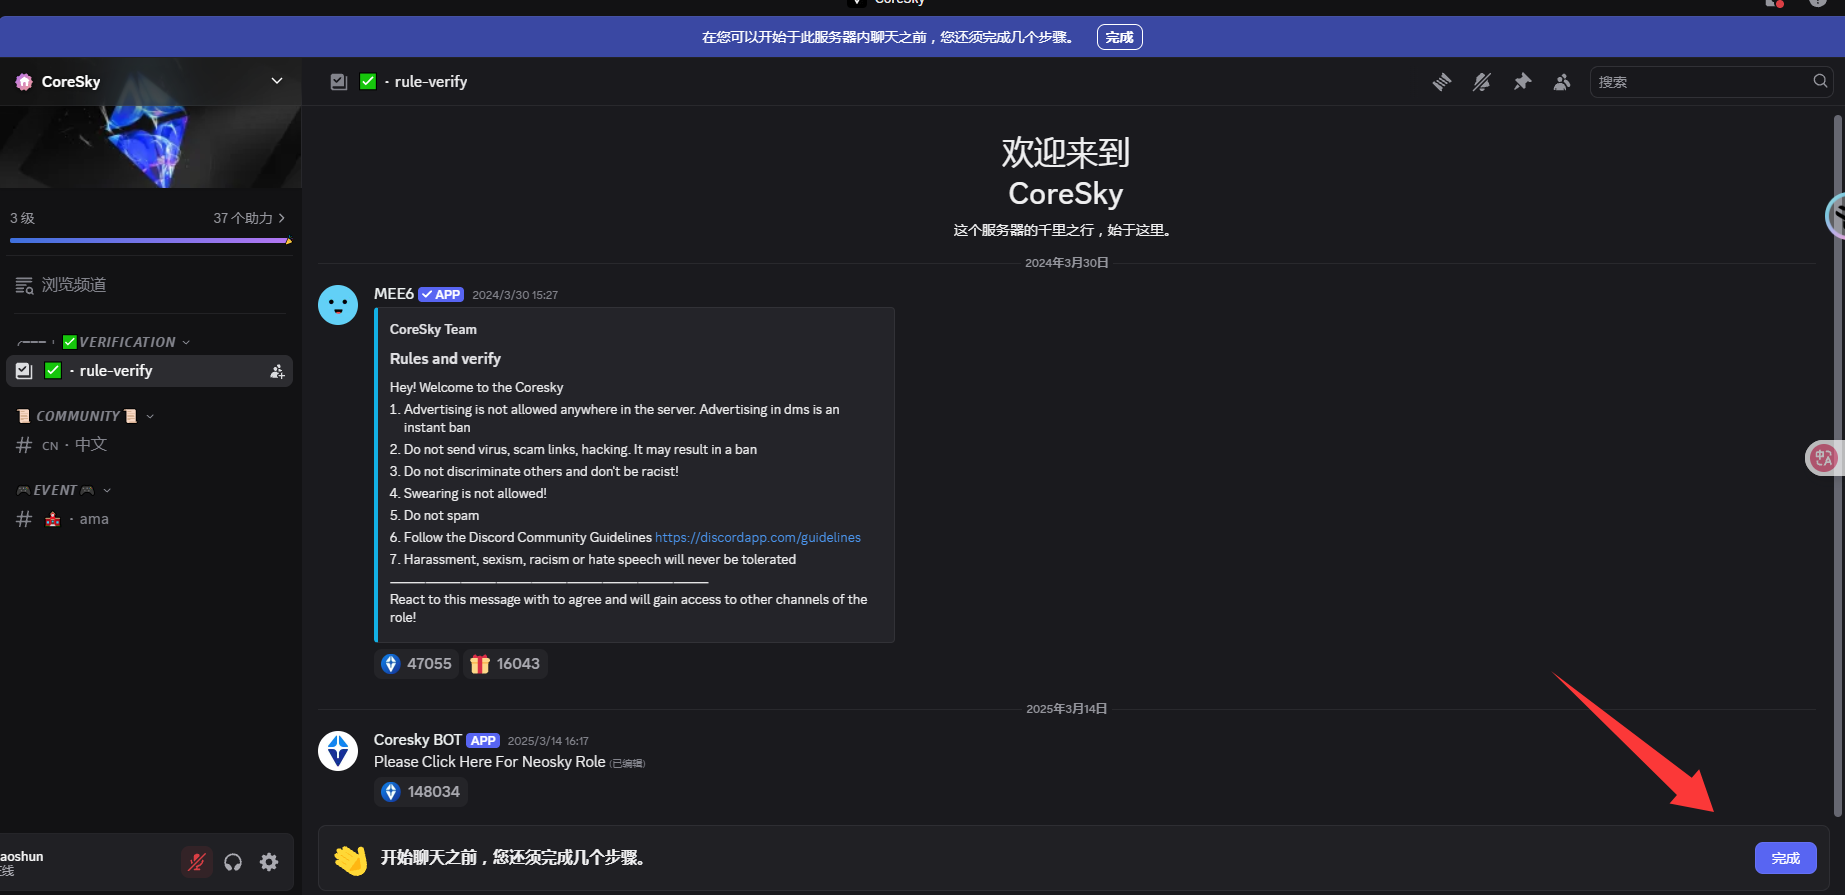Open CoreSky server dropdown menu
This screenshot has height=895, width=1845.
pyautogui.click(x=277, y=81)
